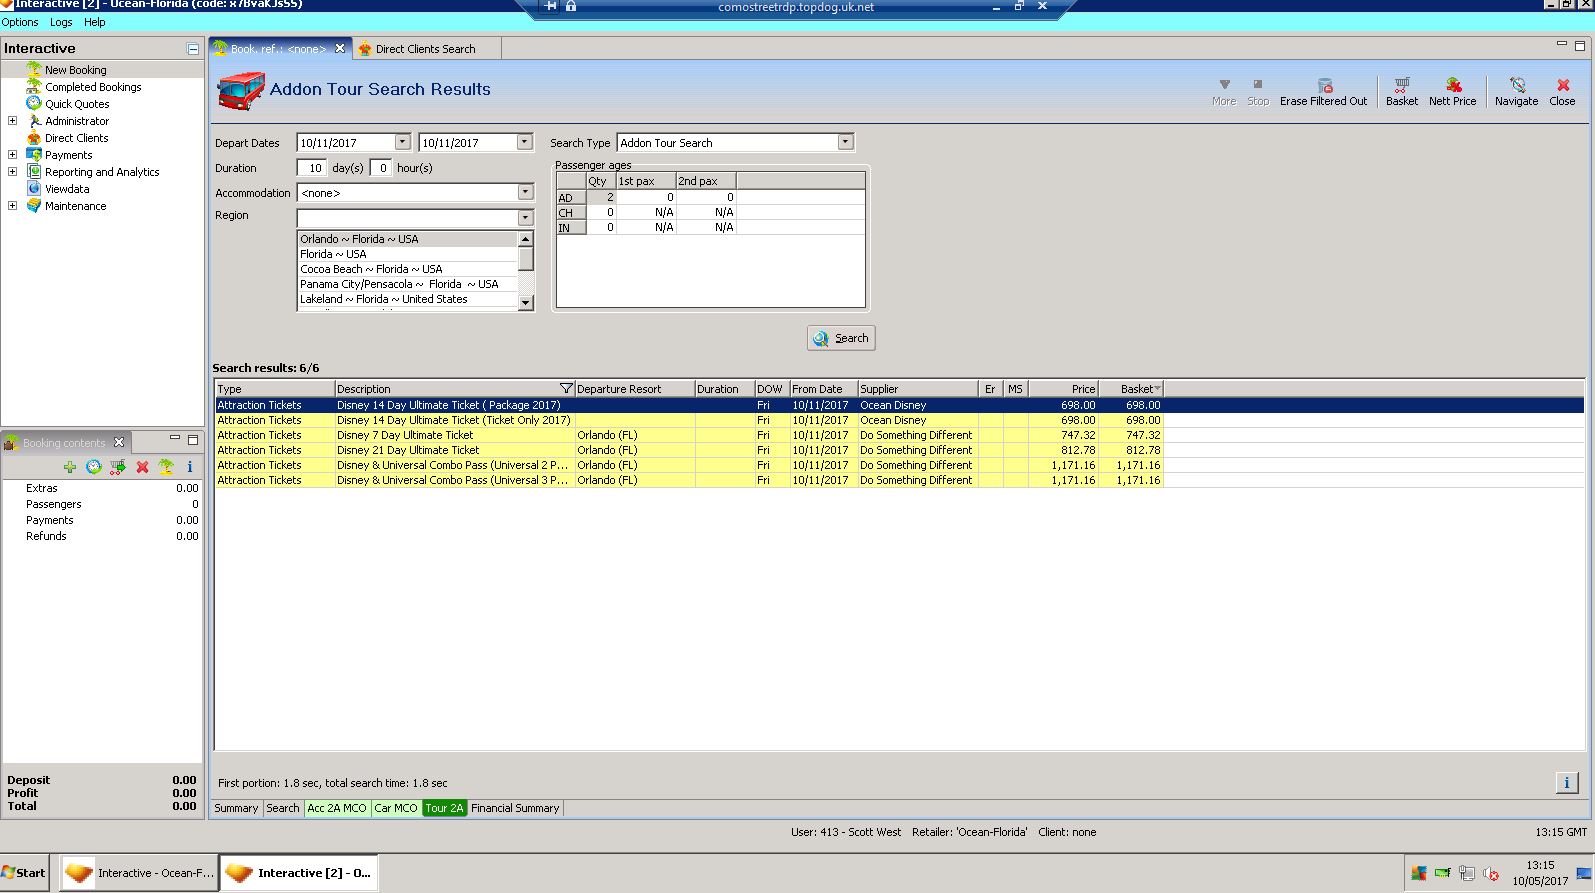Click the green hardware card tray icon

pyautogui.click(x=1443, y=873)
